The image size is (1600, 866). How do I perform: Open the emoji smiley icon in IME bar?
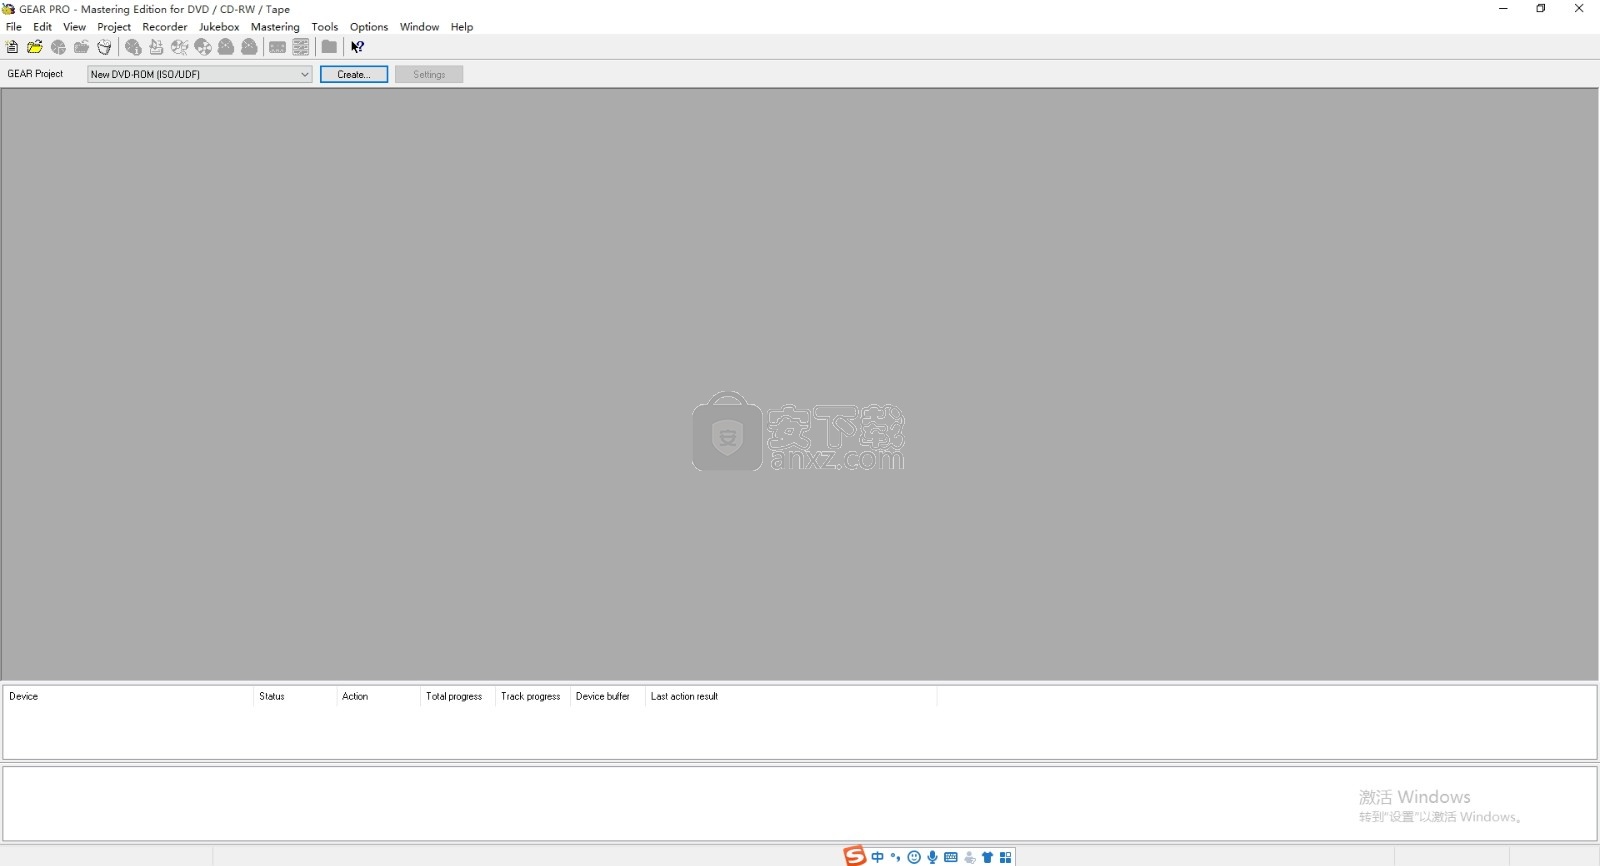[x=914, y=857]
